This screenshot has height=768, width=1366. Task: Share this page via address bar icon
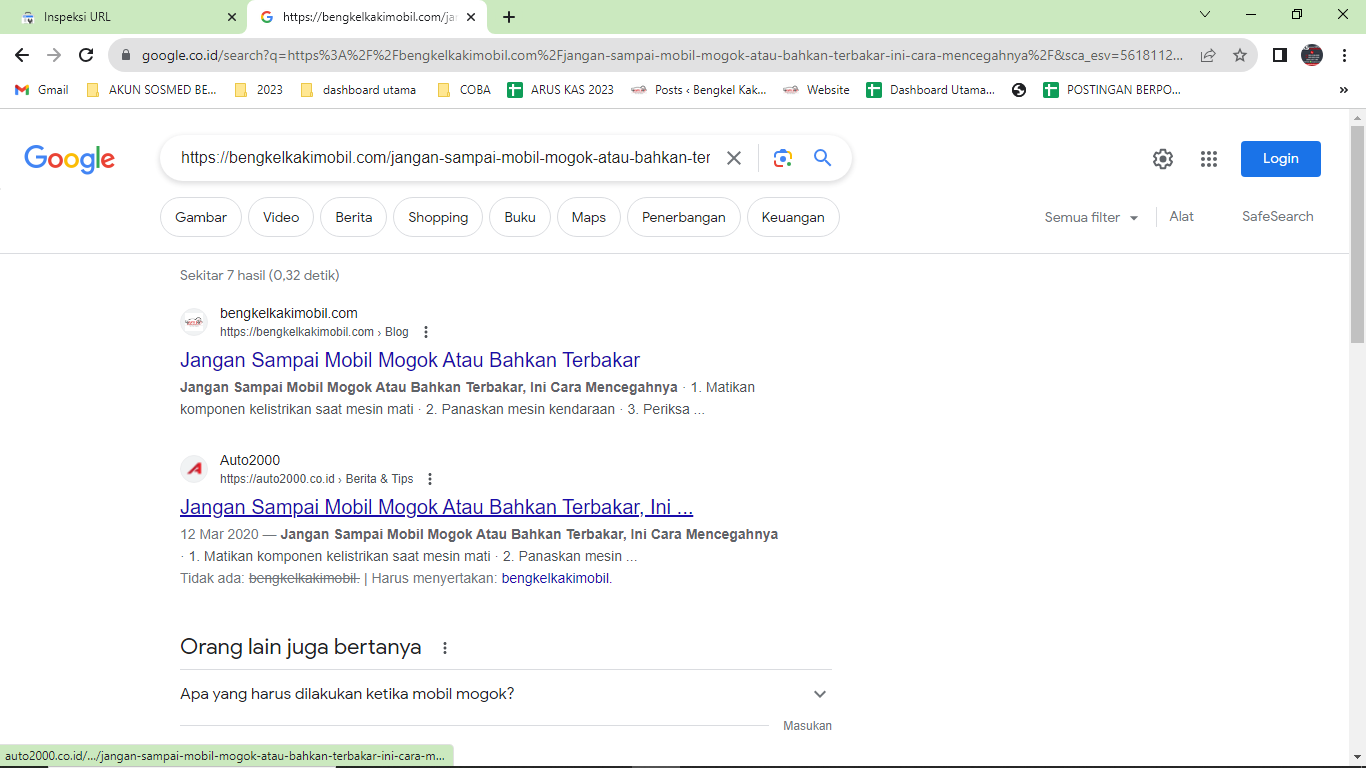(x=1208, y=55)
